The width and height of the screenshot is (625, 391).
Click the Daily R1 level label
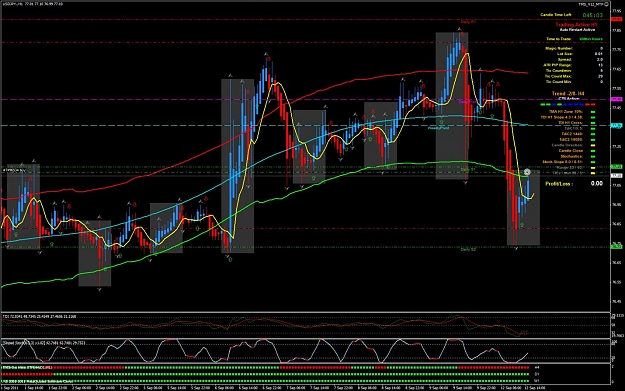pos(468,22)
